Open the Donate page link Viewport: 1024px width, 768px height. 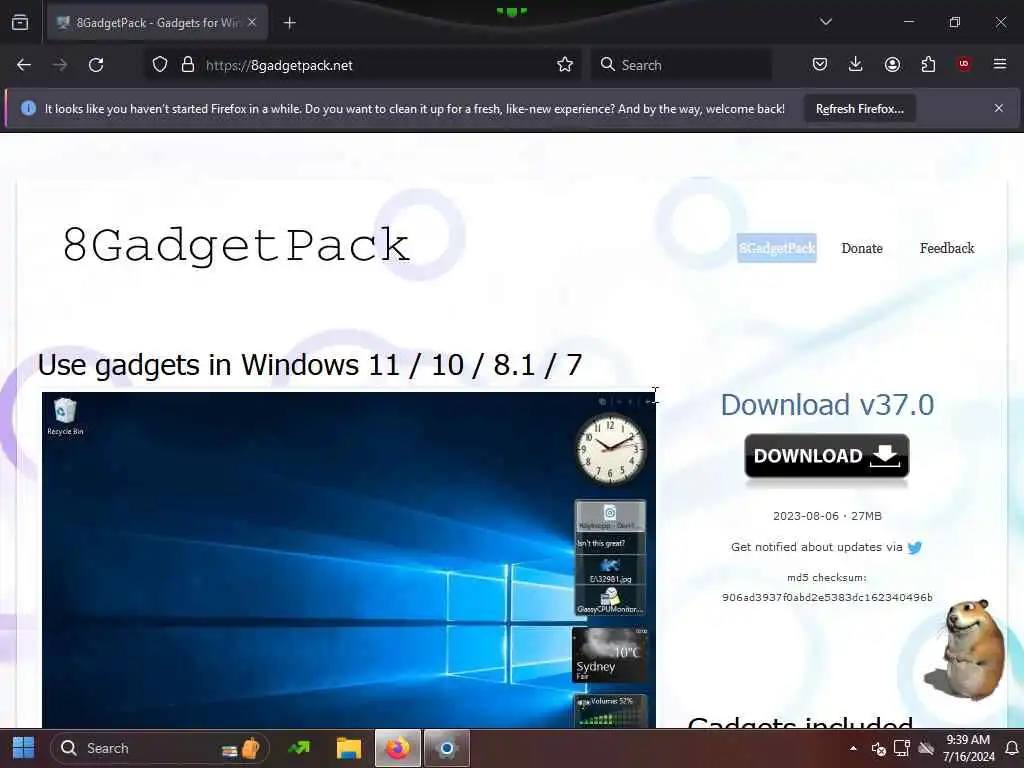pyautogui.click(x=861, y=248)
